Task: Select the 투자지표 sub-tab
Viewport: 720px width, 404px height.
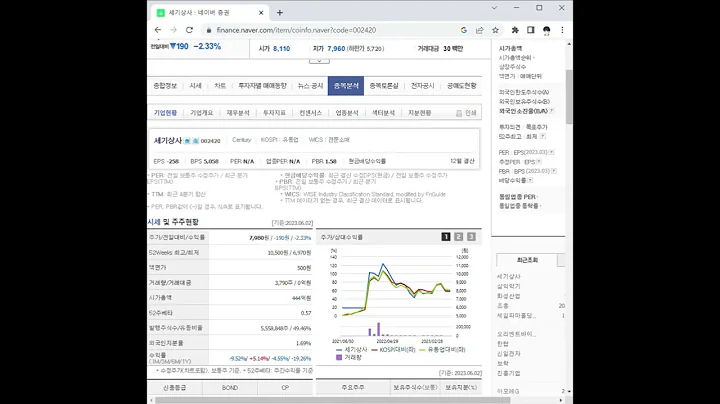Action: click(274, 113)
